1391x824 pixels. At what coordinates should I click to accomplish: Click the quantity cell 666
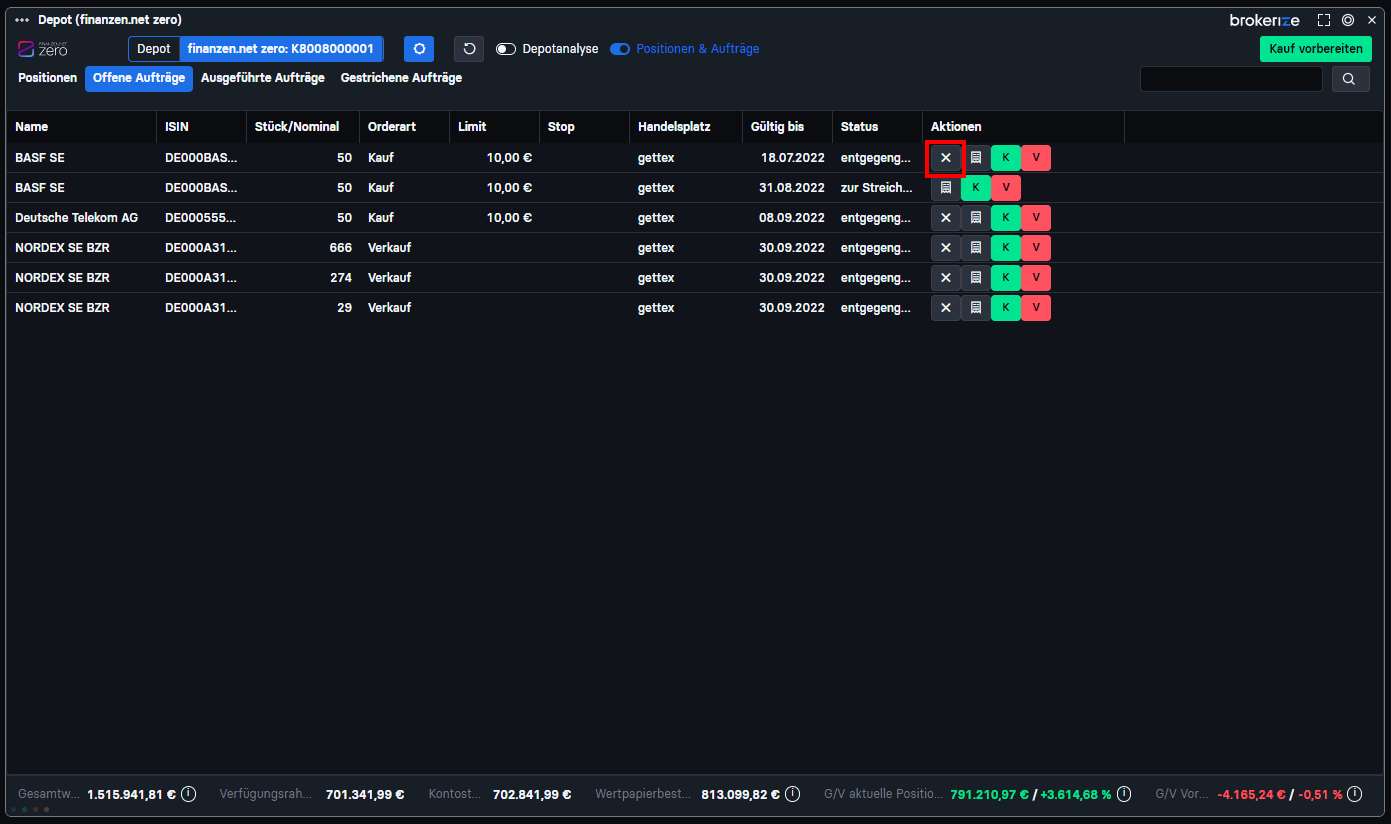[x=303, y=248]
